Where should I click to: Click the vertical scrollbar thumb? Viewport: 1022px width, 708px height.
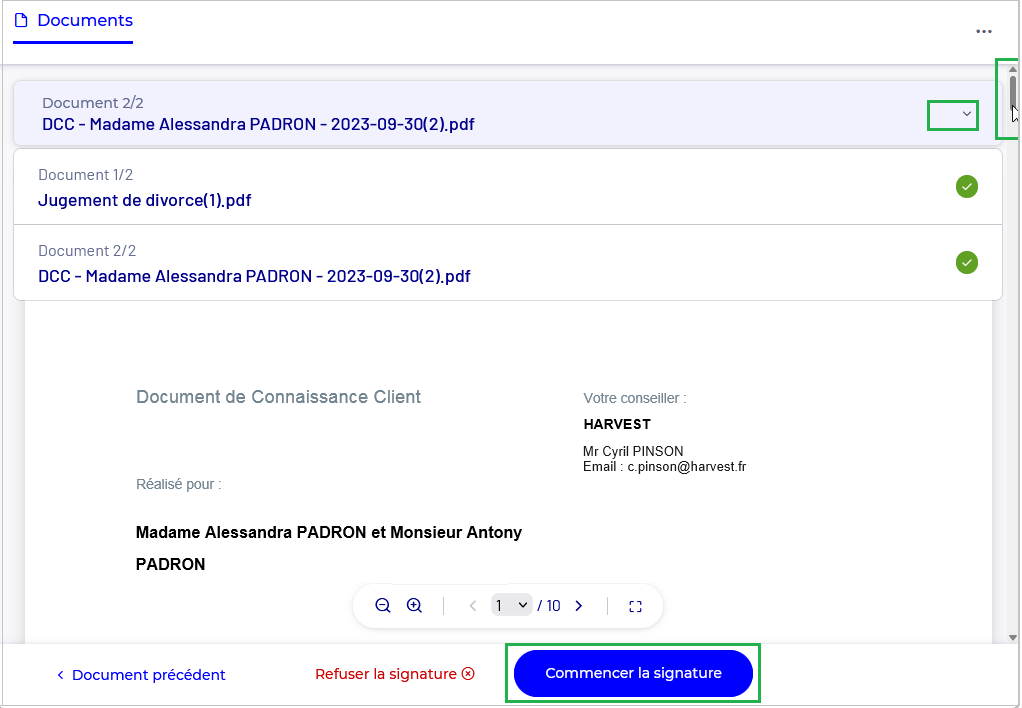tap(1013, 91)
